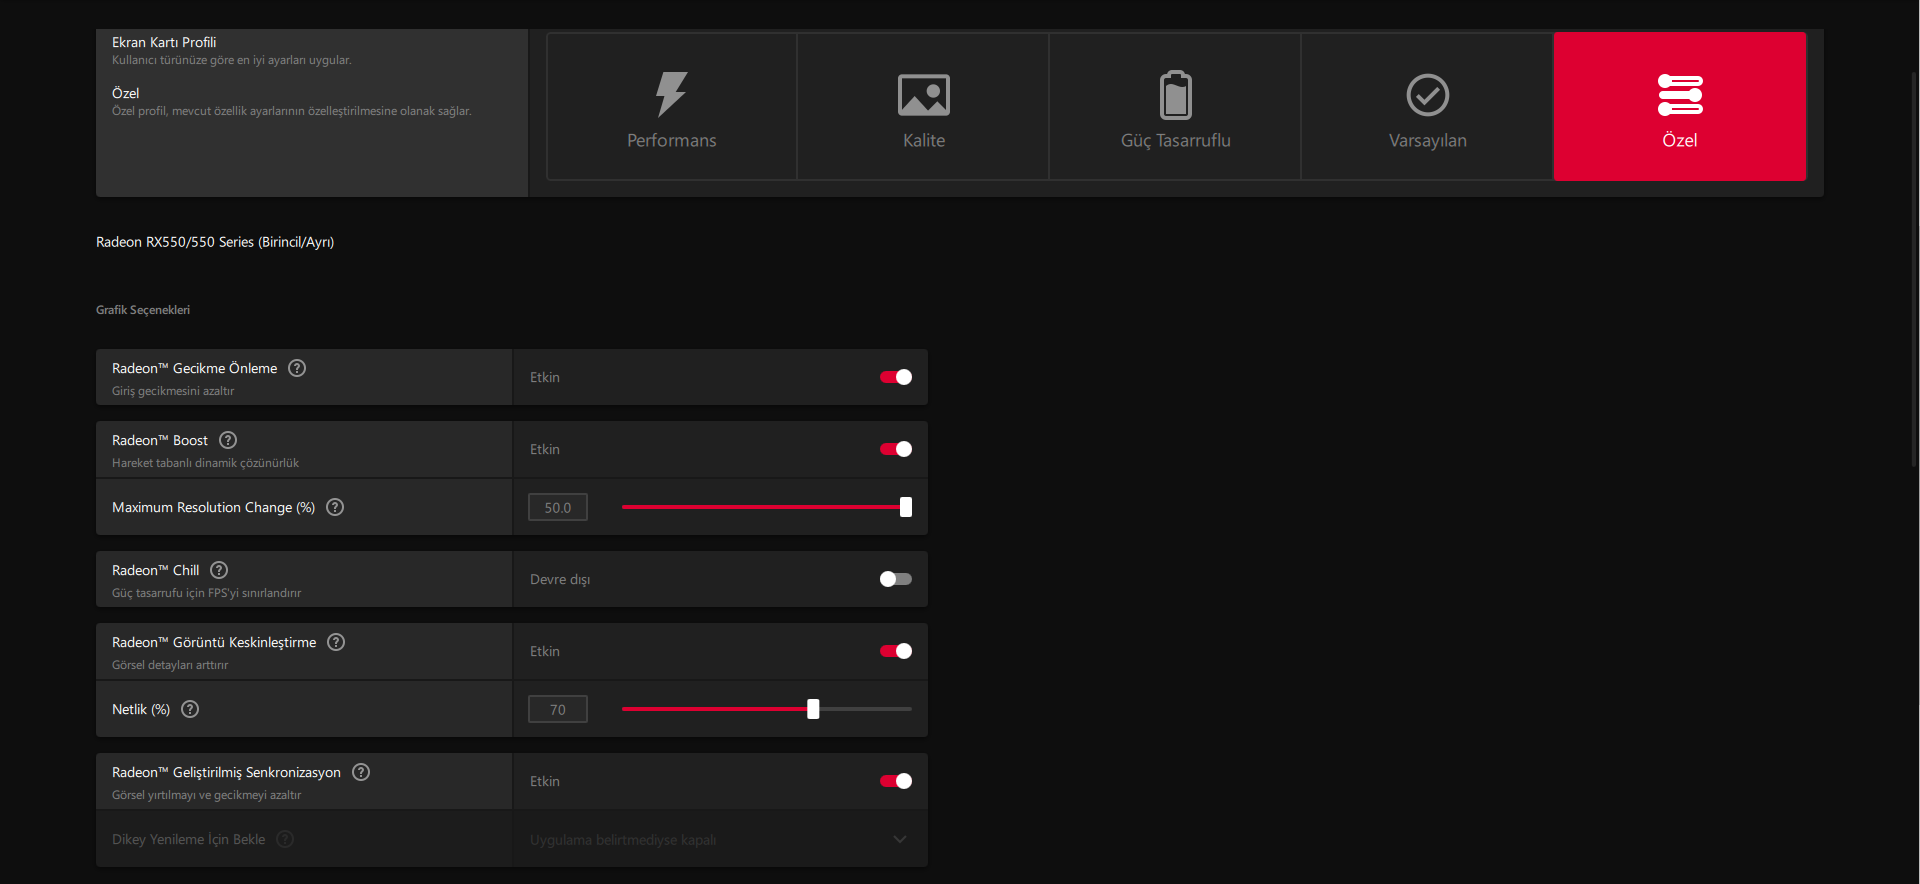Open help for Radeon Boost

[x=228, y=440]
